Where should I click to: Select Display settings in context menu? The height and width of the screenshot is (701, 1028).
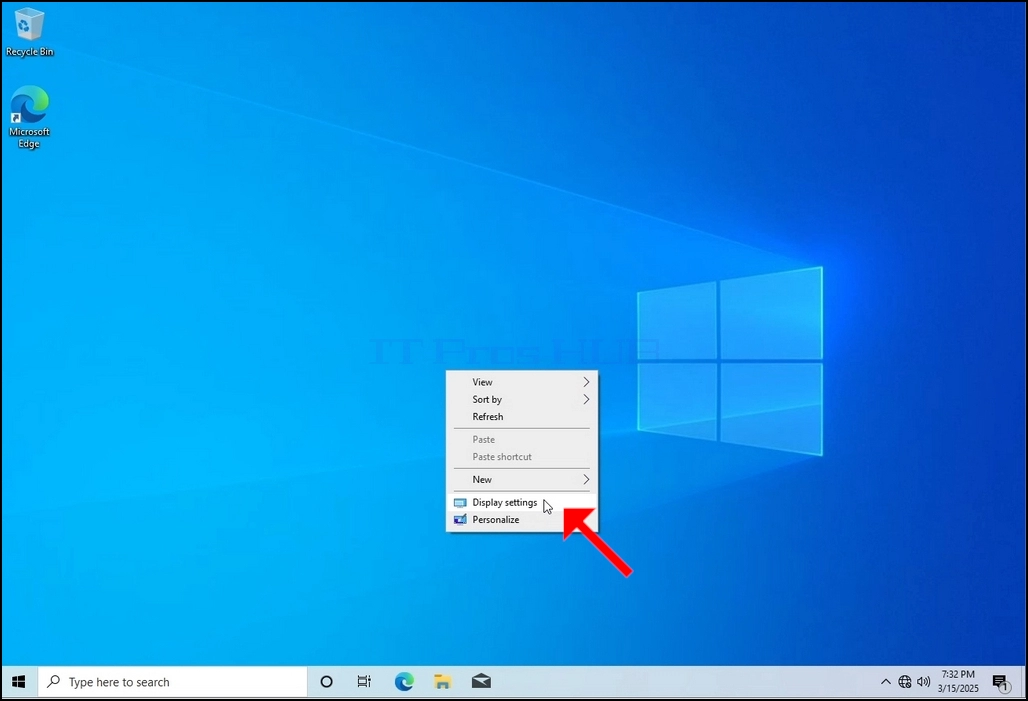pyautogui.click(x=522, y=502)
